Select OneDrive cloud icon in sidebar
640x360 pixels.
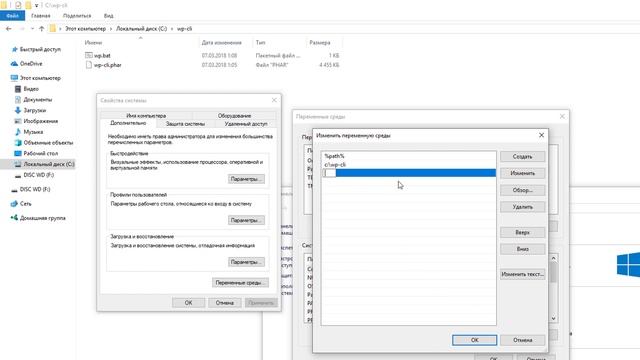(14, 64)
